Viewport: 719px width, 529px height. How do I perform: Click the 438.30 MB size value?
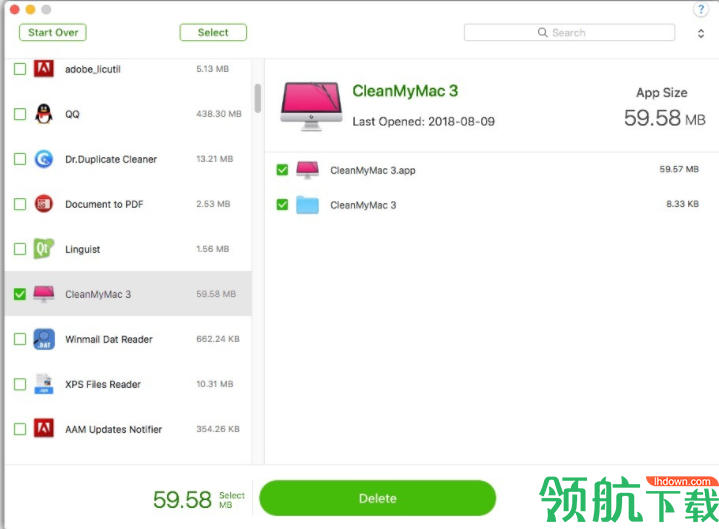tap(219, 114)
